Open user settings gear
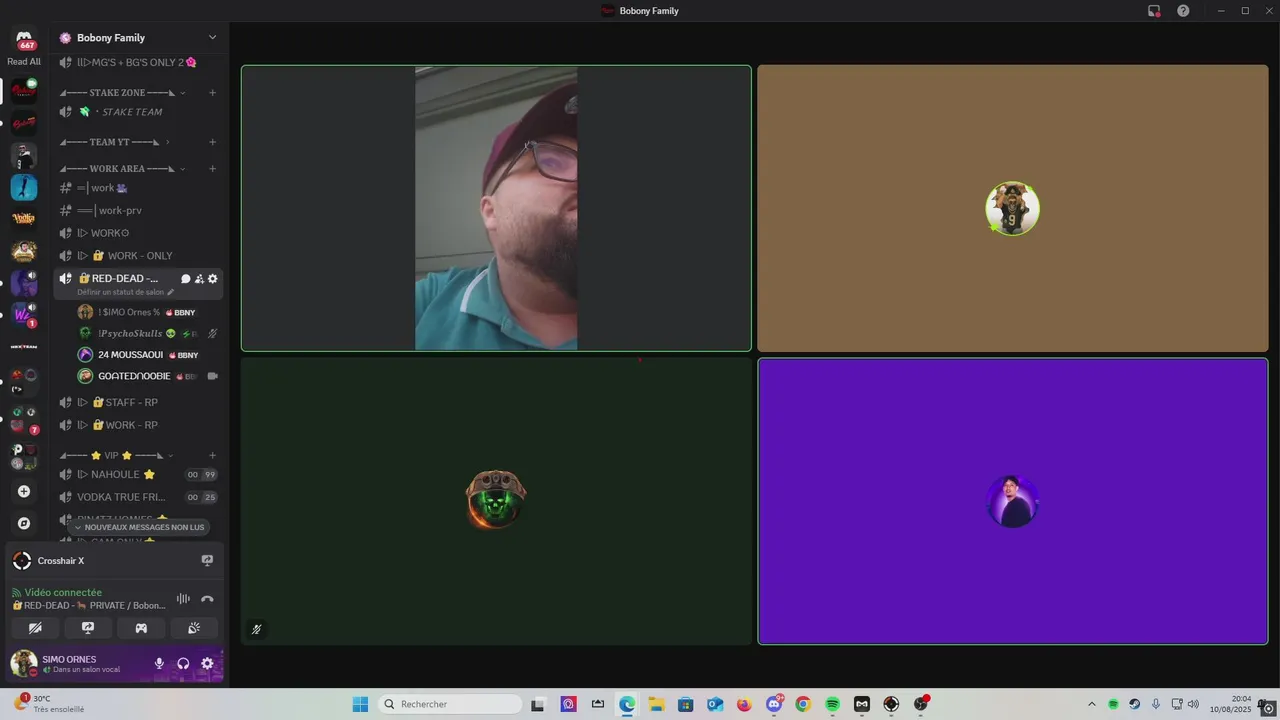The image size is (1280, 720). point(207,663)
